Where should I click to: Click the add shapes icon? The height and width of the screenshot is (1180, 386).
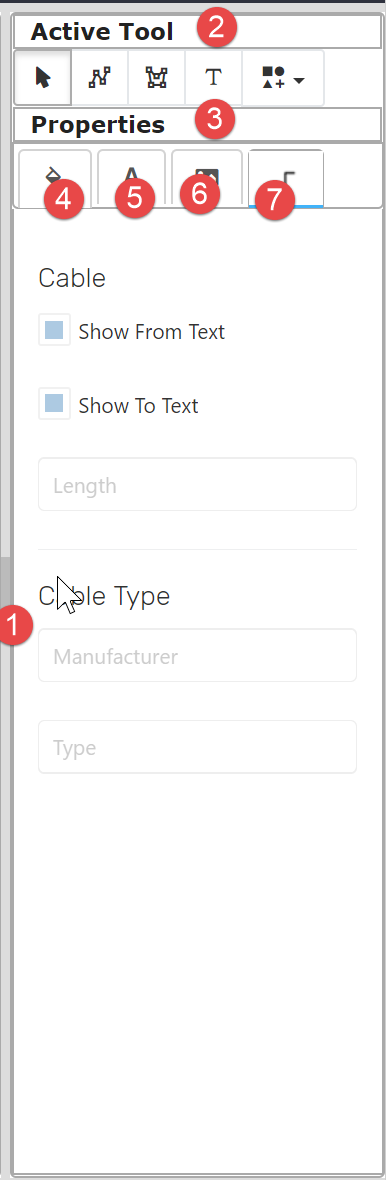pyautogui.click(x=272, y=78)
